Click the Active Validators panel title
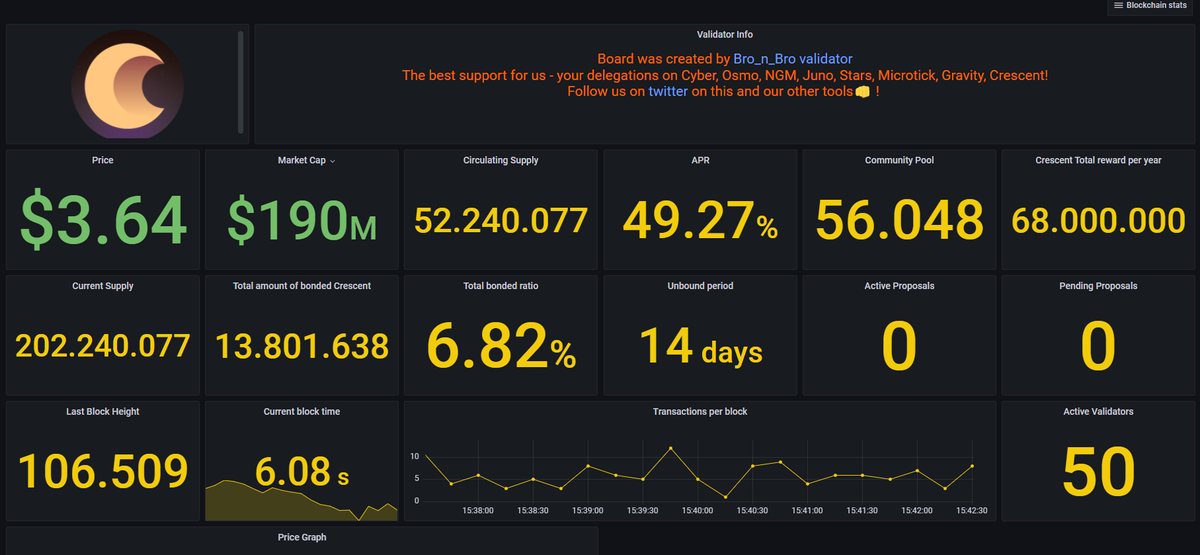Viewport: 1200px width, 555px height. tap(1098, 411)
